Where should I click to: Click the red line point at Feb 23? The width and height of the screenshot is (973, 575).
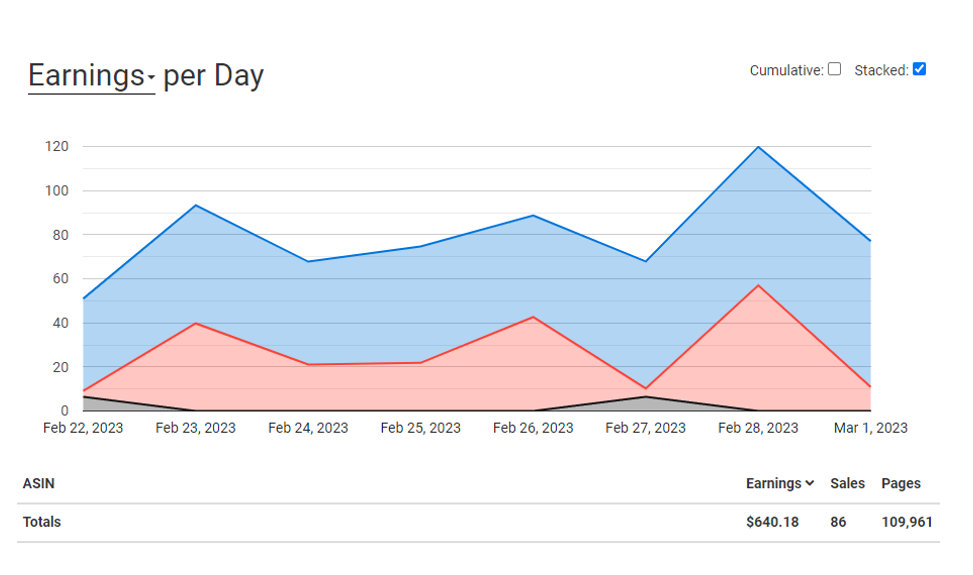195,323
